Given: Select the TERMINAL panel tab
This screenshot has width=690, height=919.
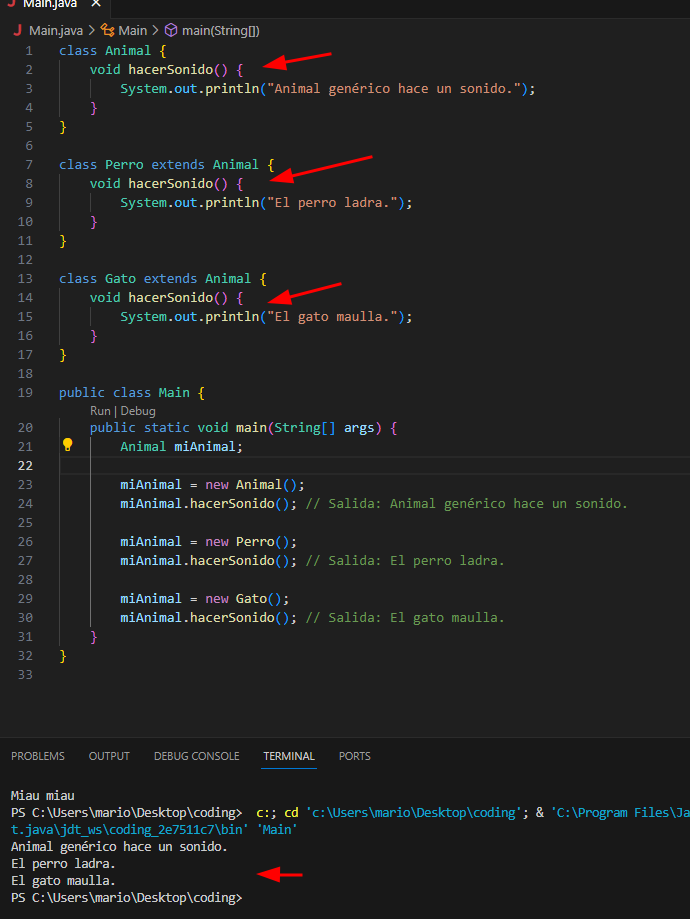Looking at the screenshot, I should click(x=289, y=756).
